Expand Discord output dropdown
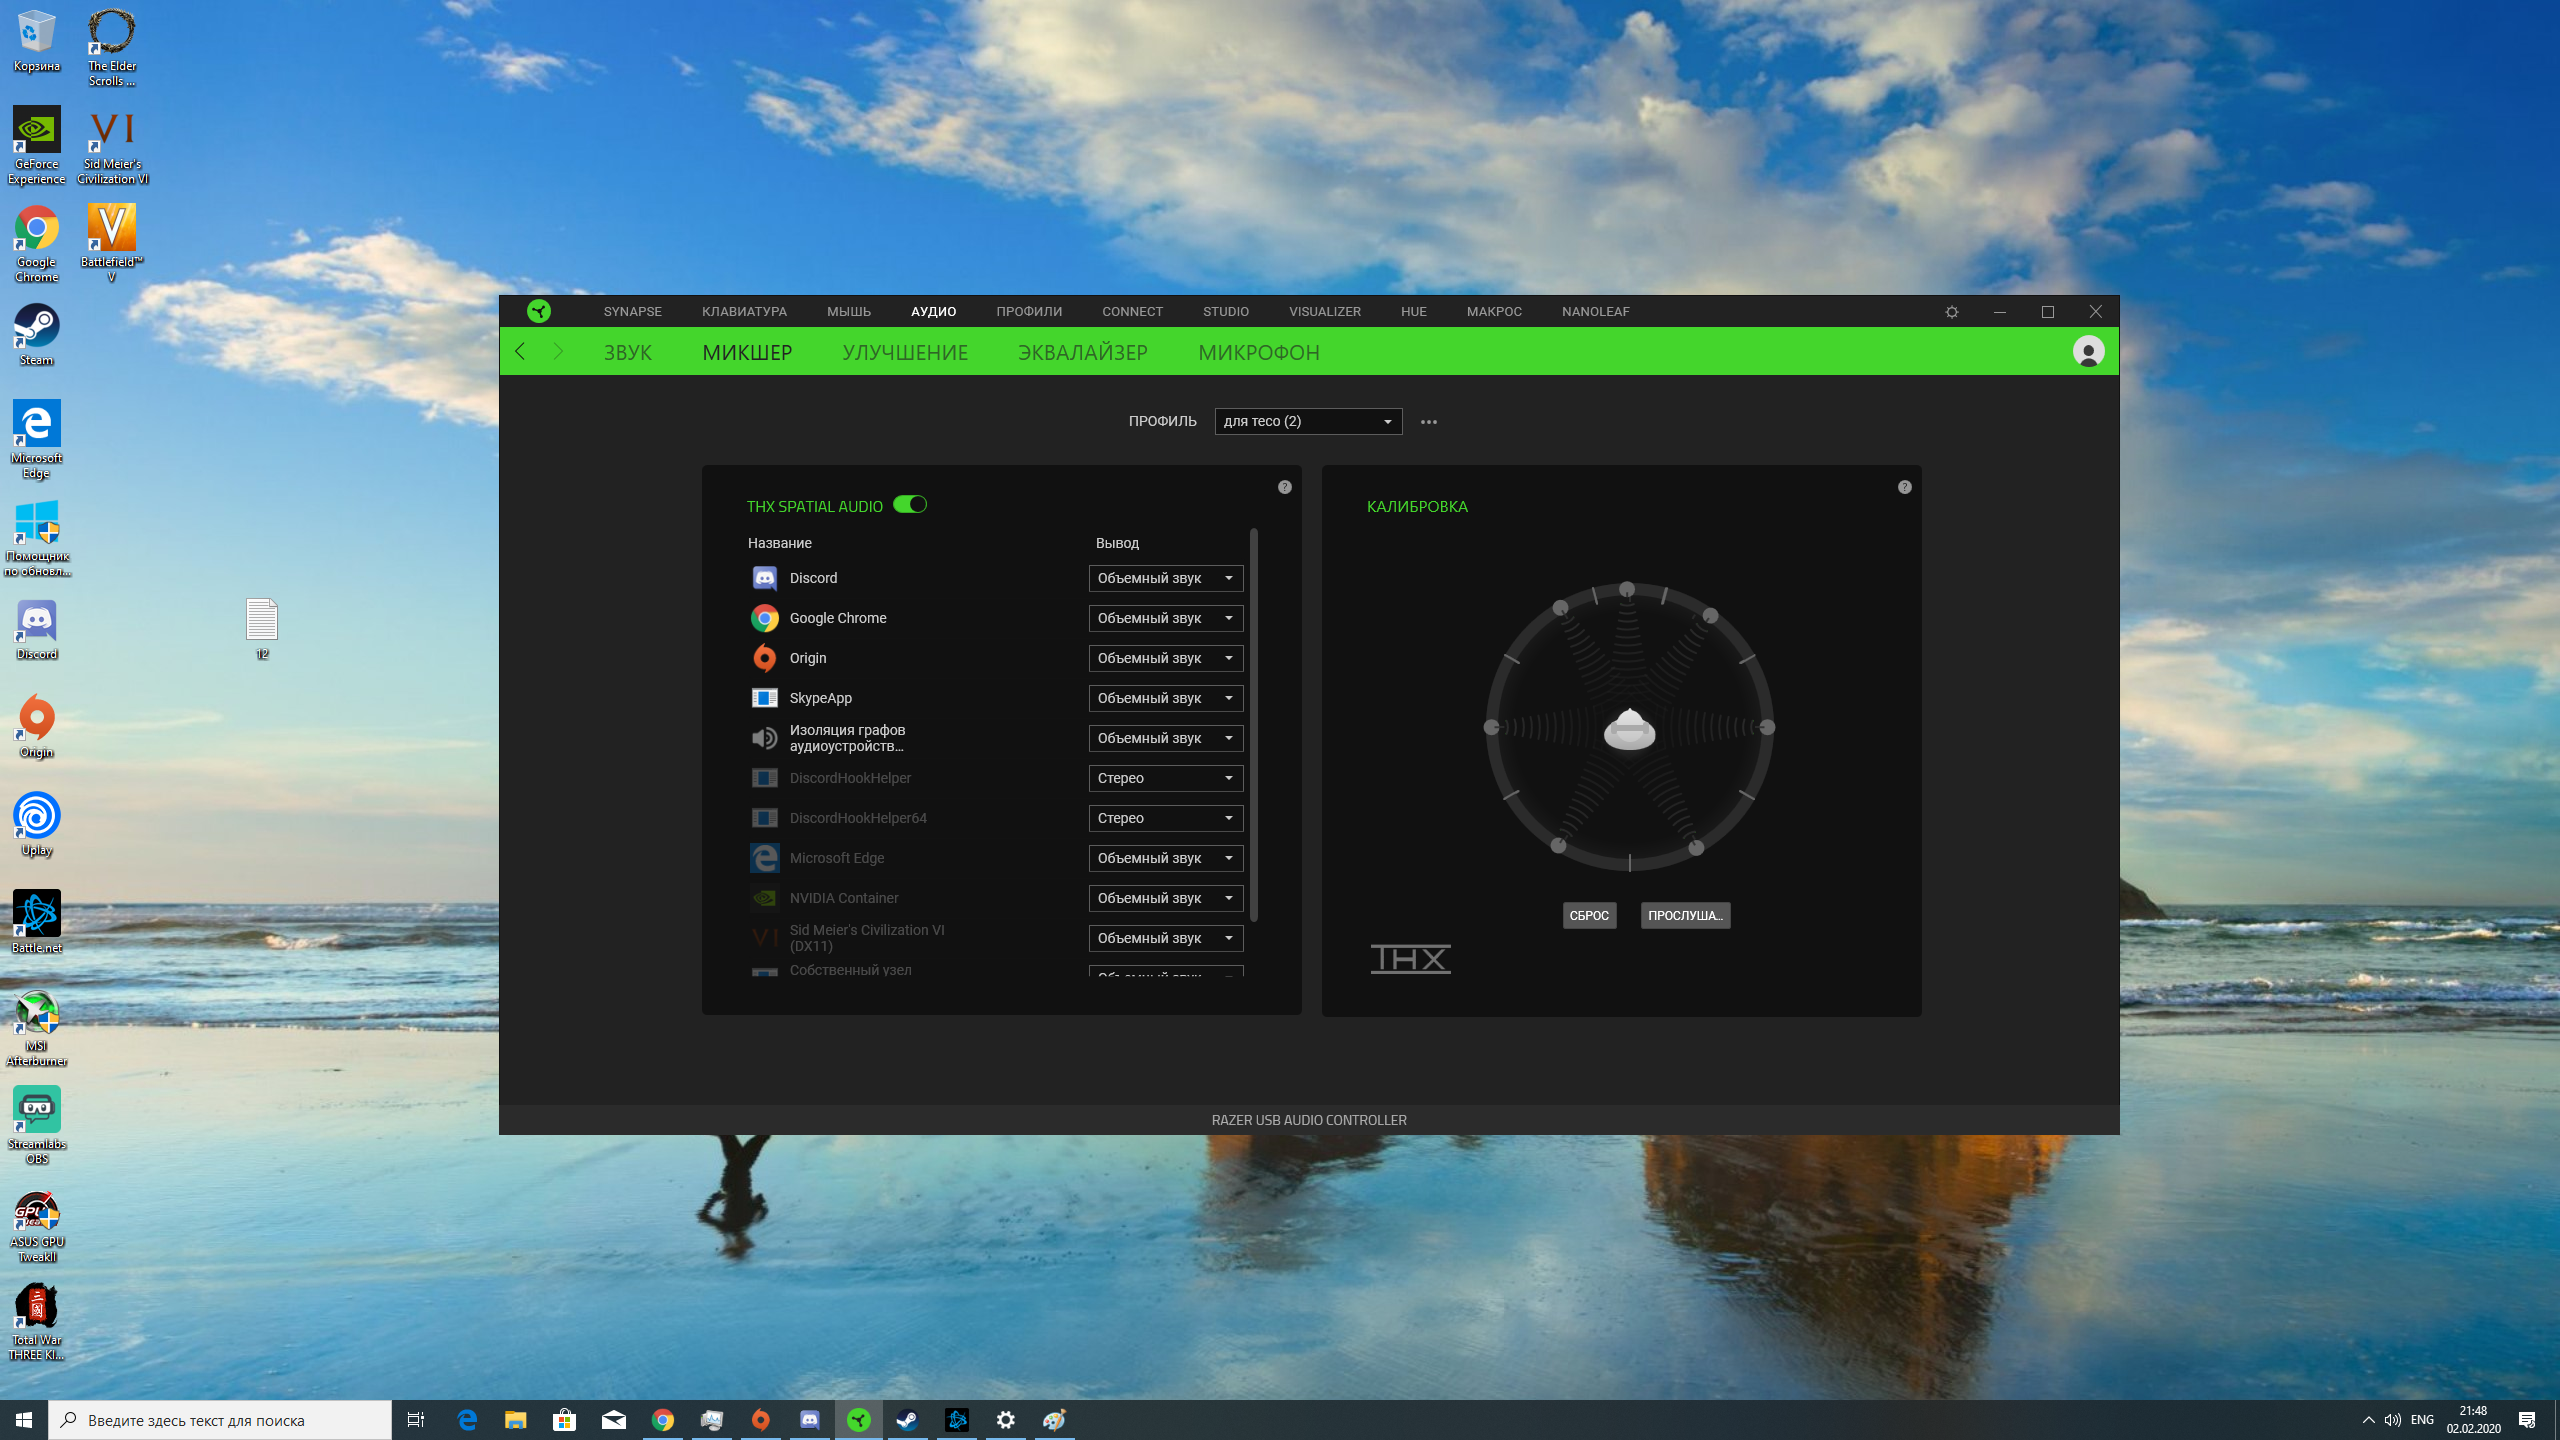2560x1440 pixels. [1165, 578]
